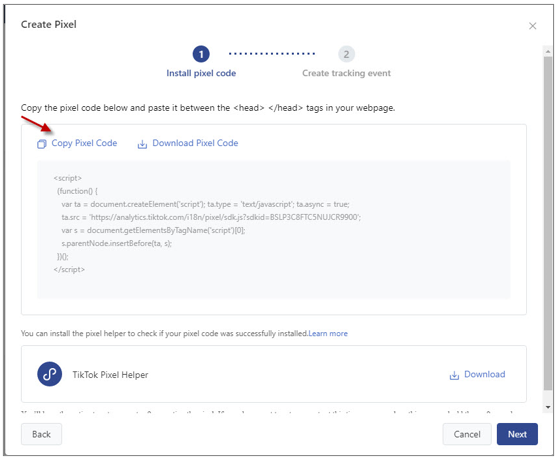
Task: Click the 's.parentNode.insertBefore(ta, s);' code line
Action: click(116, 243)
